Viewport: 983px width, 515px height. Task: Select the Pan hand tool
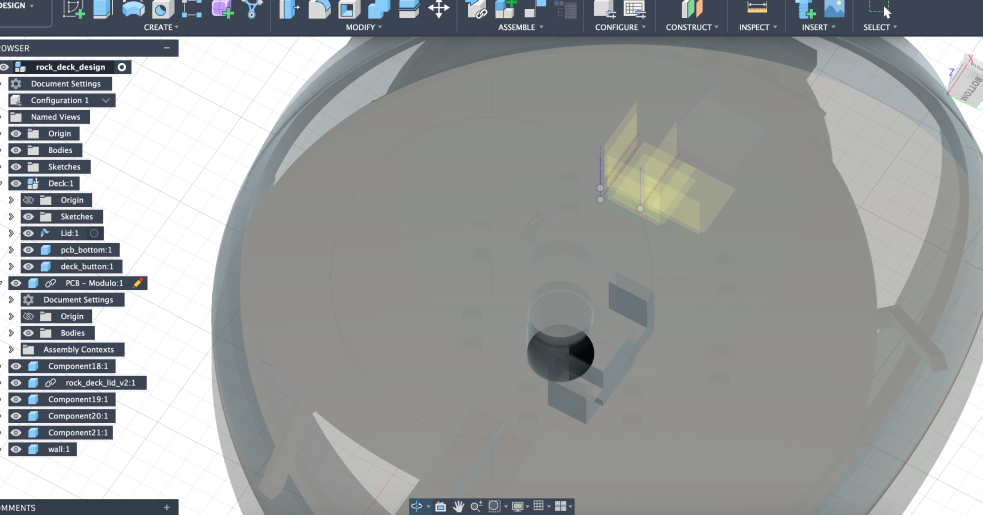pyautogui.click(x=459, y=506)
